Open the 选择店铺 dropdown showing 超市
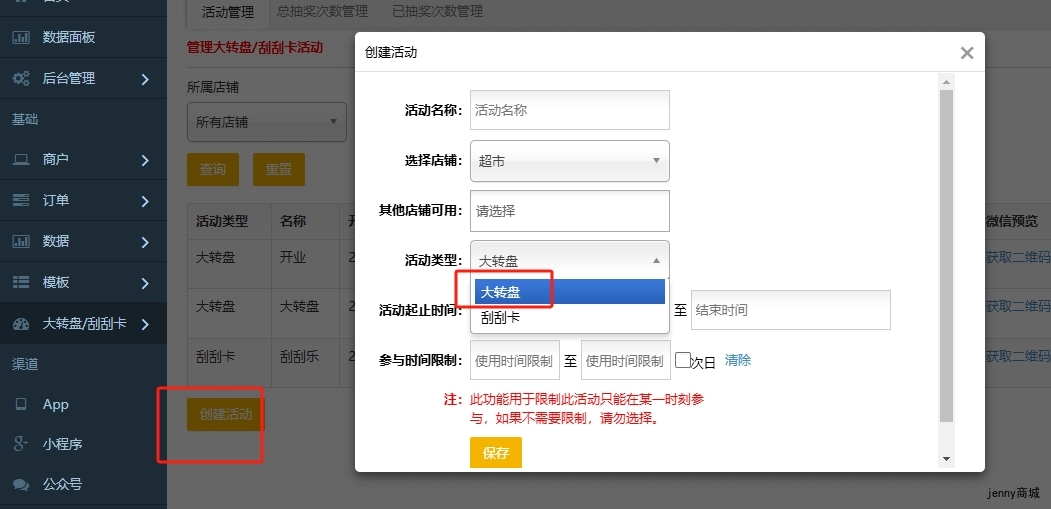The height and width of the screenshot is (509, 1051). [569, 160]
